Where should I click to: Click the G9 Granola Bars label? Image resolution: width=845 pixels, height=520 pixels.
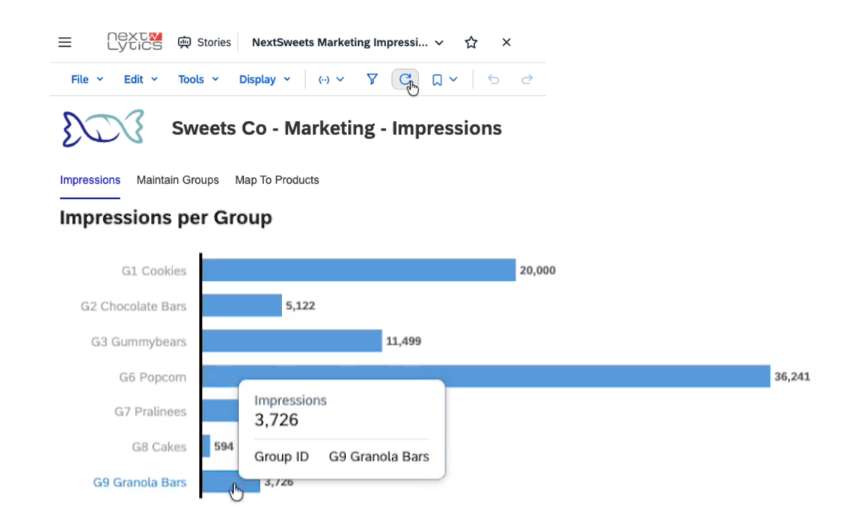click(140, 482)
